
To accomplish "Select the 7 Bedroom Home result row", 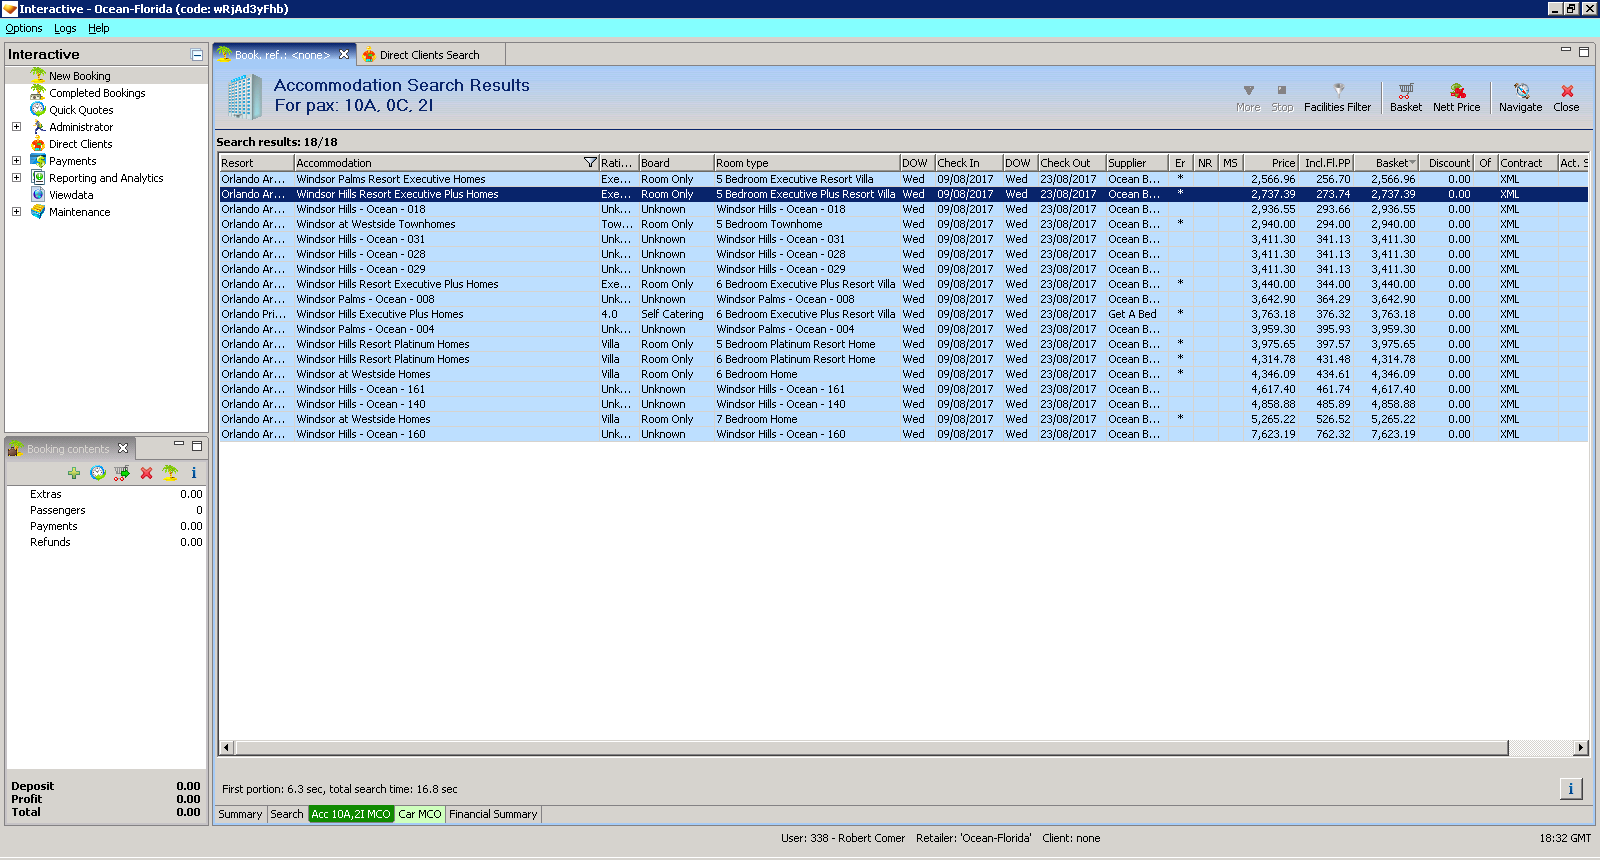I will (x=904, y=420).
